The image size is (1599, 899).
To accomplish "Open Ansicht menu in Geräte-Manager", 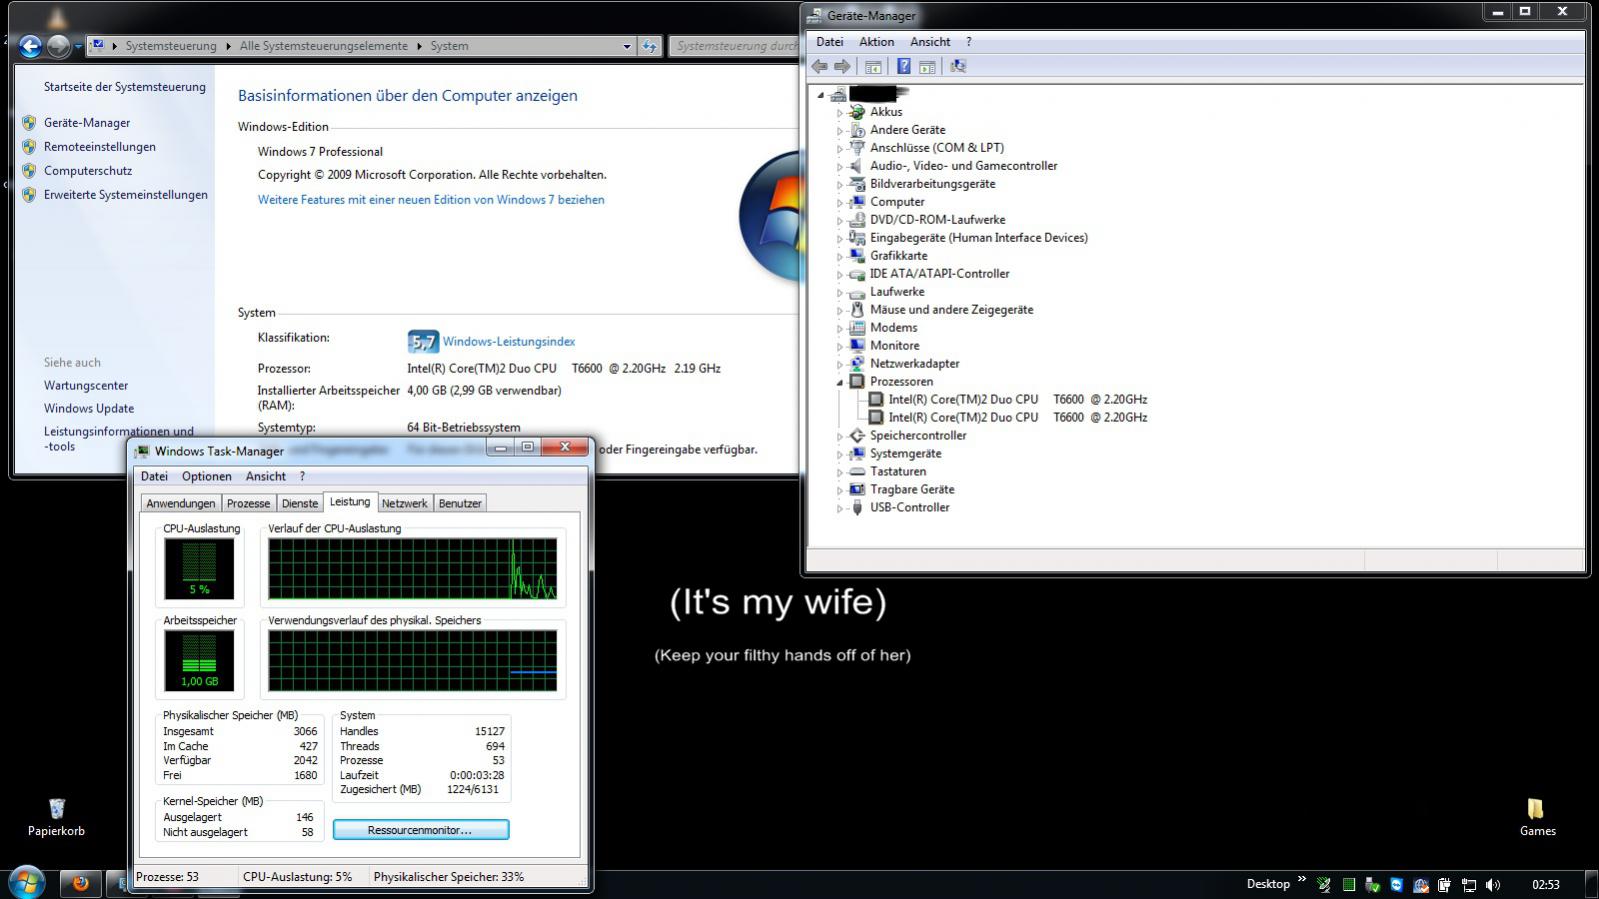I will 930,42.
